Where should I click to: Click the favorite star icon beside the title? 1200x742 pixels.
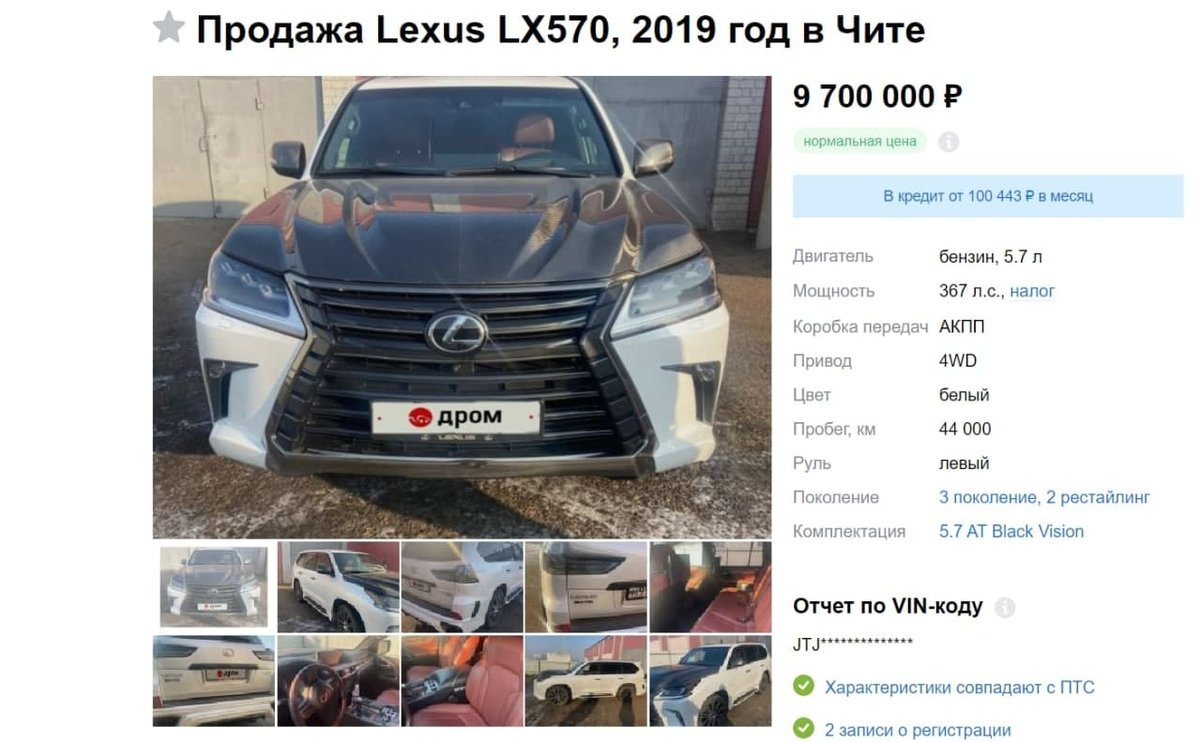(169, 29)
